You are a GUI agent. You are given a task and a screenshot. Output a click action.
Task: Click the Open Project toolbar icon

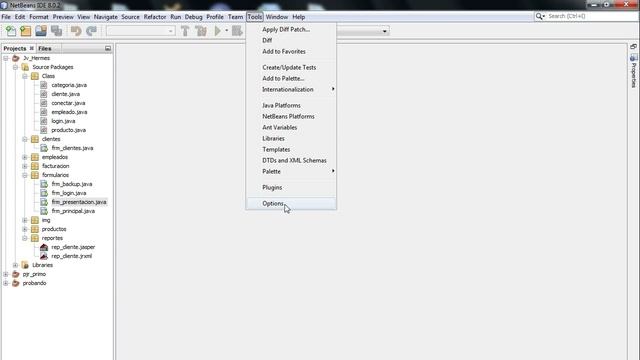click(x=41, y=31)
